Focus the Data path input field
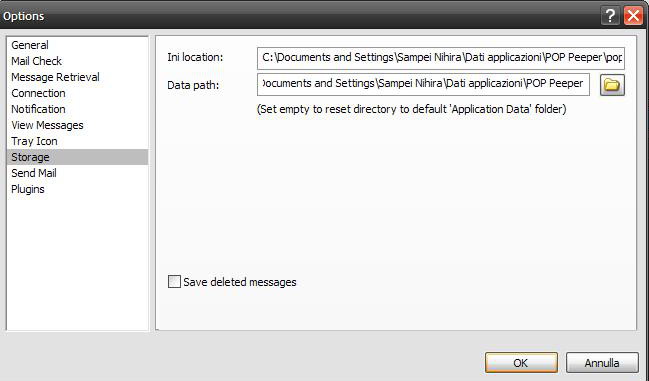 click(x=423, y=84)
